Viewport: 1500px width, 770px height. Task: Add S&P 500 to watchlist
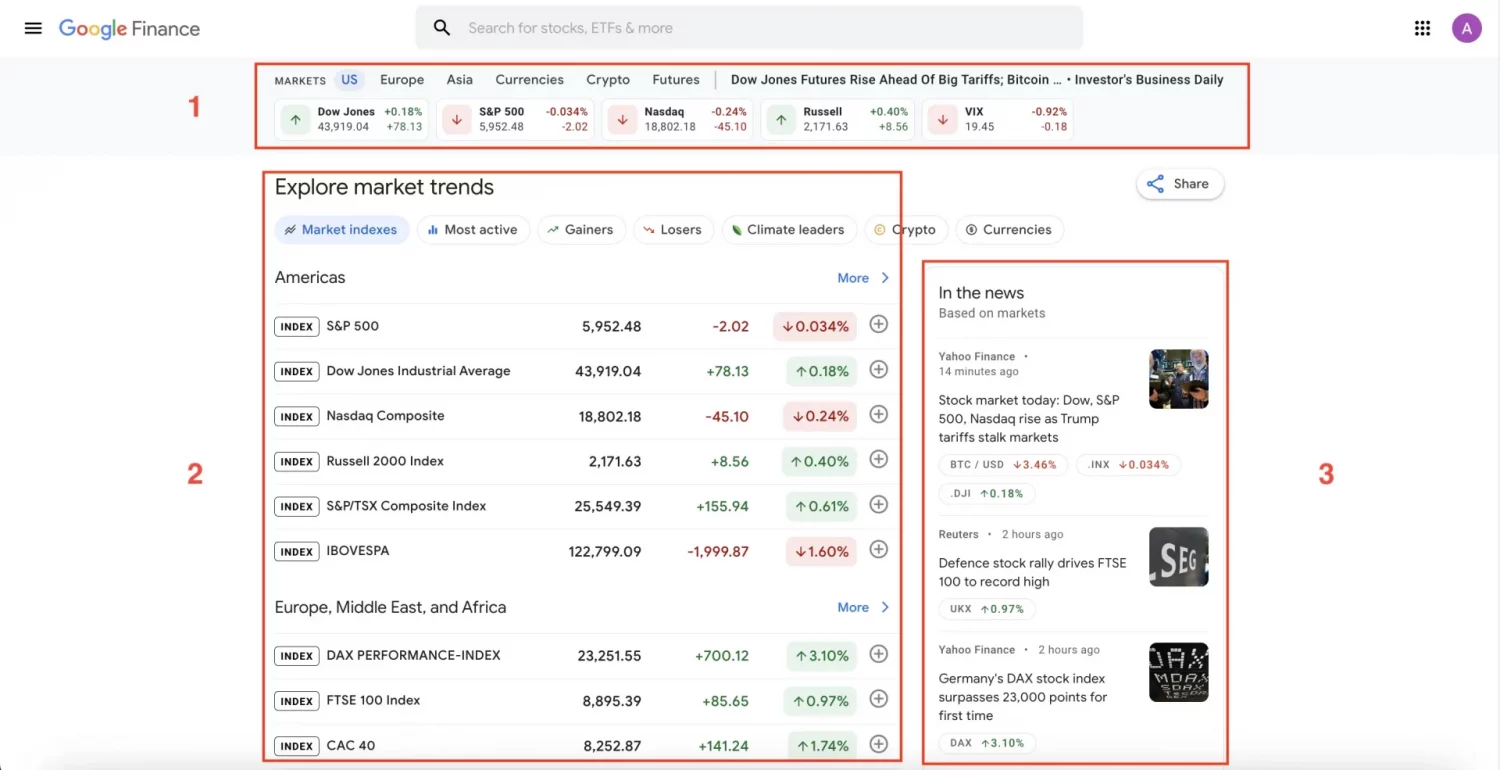point(878,324)
